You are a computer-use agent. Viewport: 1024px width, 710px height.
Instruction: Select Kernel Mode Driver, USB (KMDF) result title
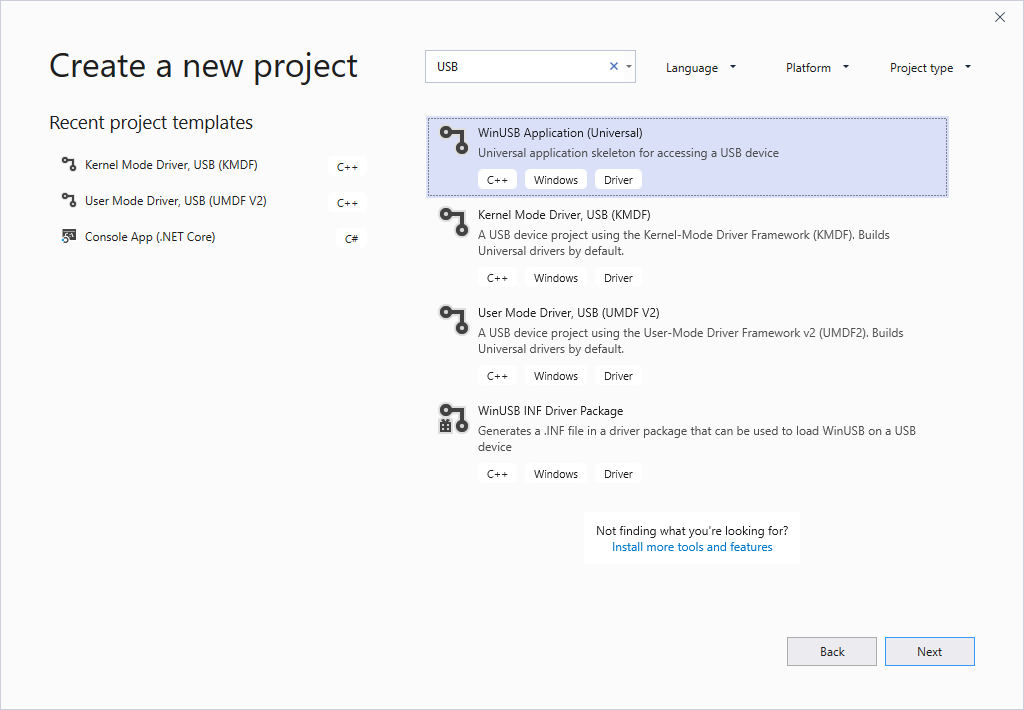point(564,214)
